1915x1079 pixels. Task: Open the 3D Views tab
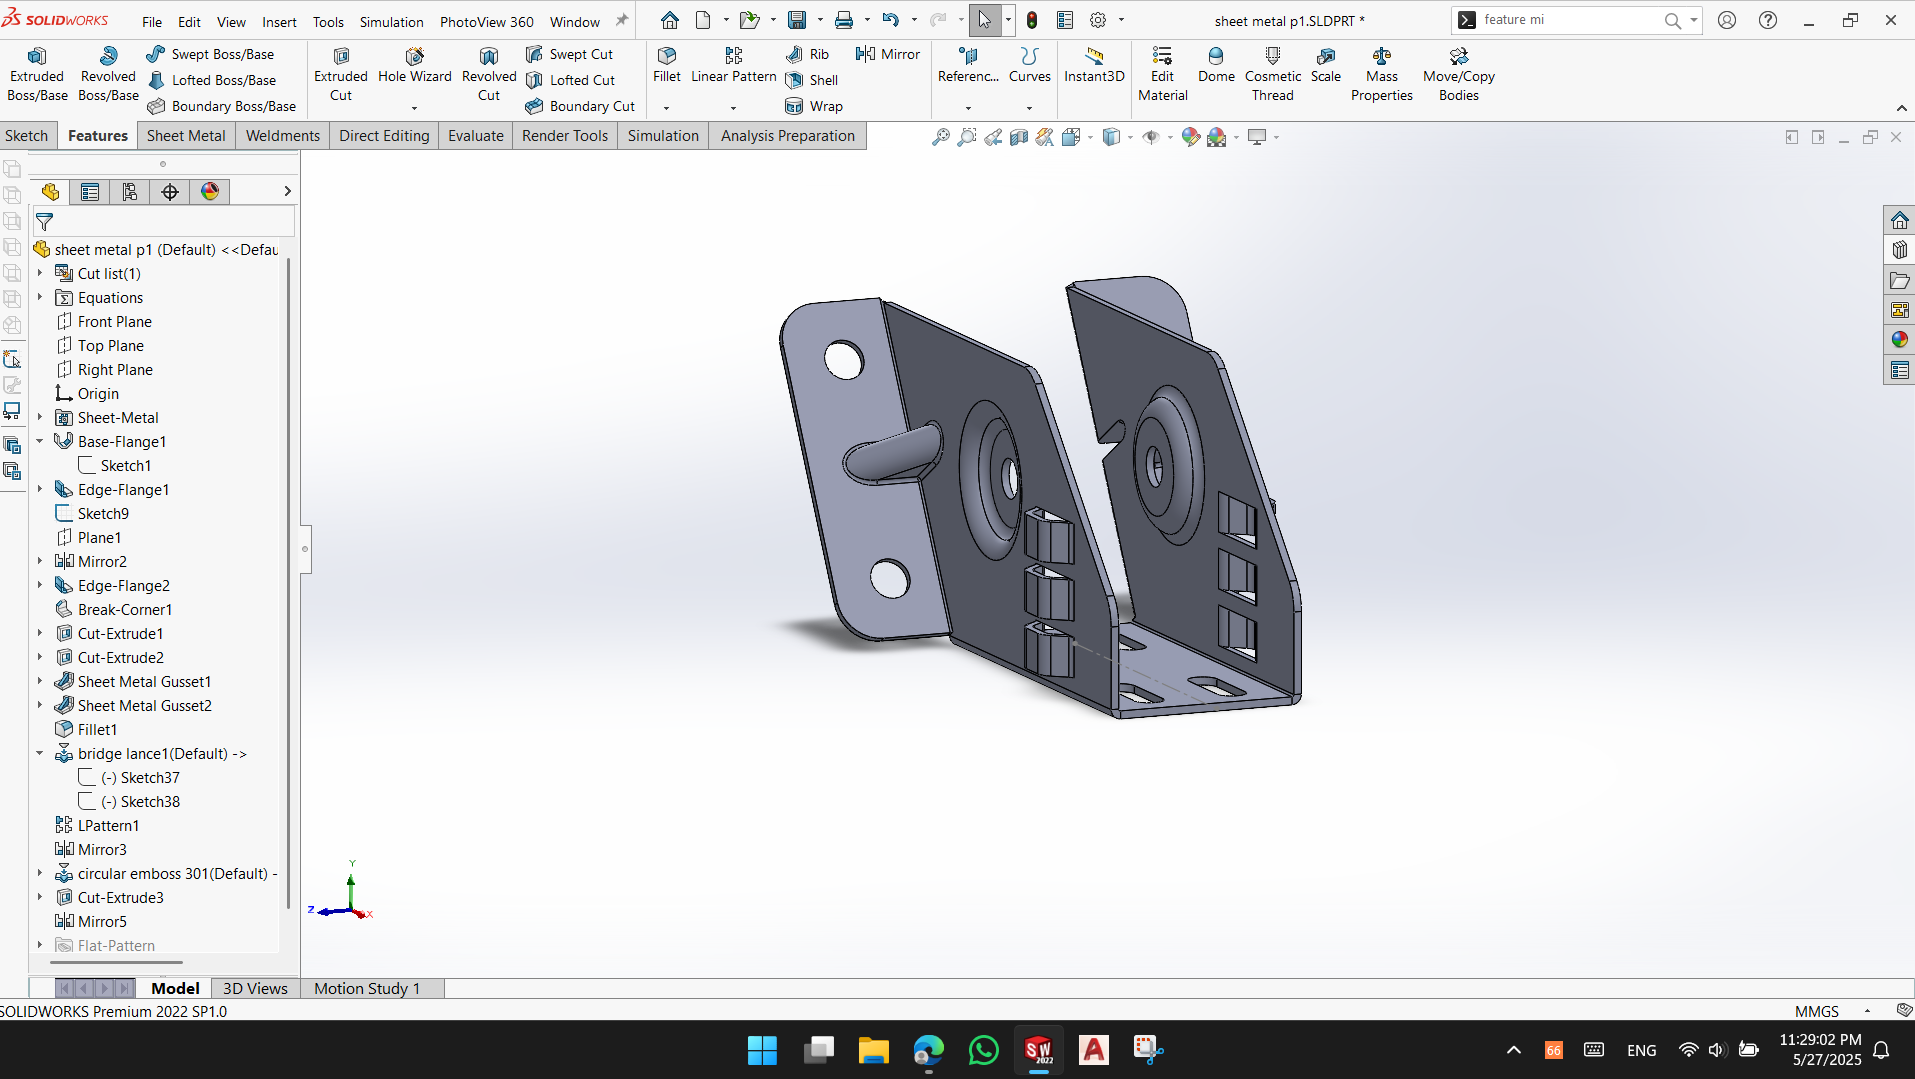tap(255, 988)
